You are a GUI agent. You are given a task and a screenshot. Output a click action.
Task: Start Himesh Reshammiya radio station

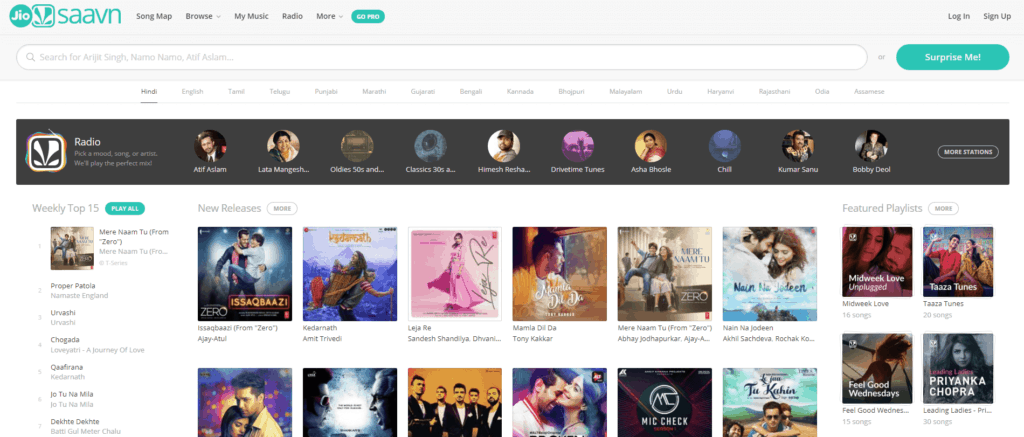[504, 146]
